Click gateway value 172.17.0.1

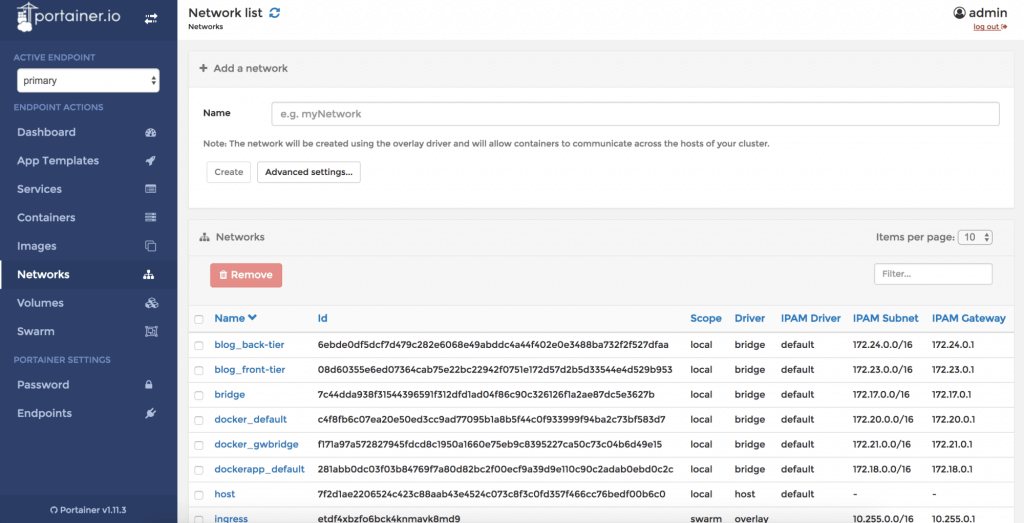[952, 394]
